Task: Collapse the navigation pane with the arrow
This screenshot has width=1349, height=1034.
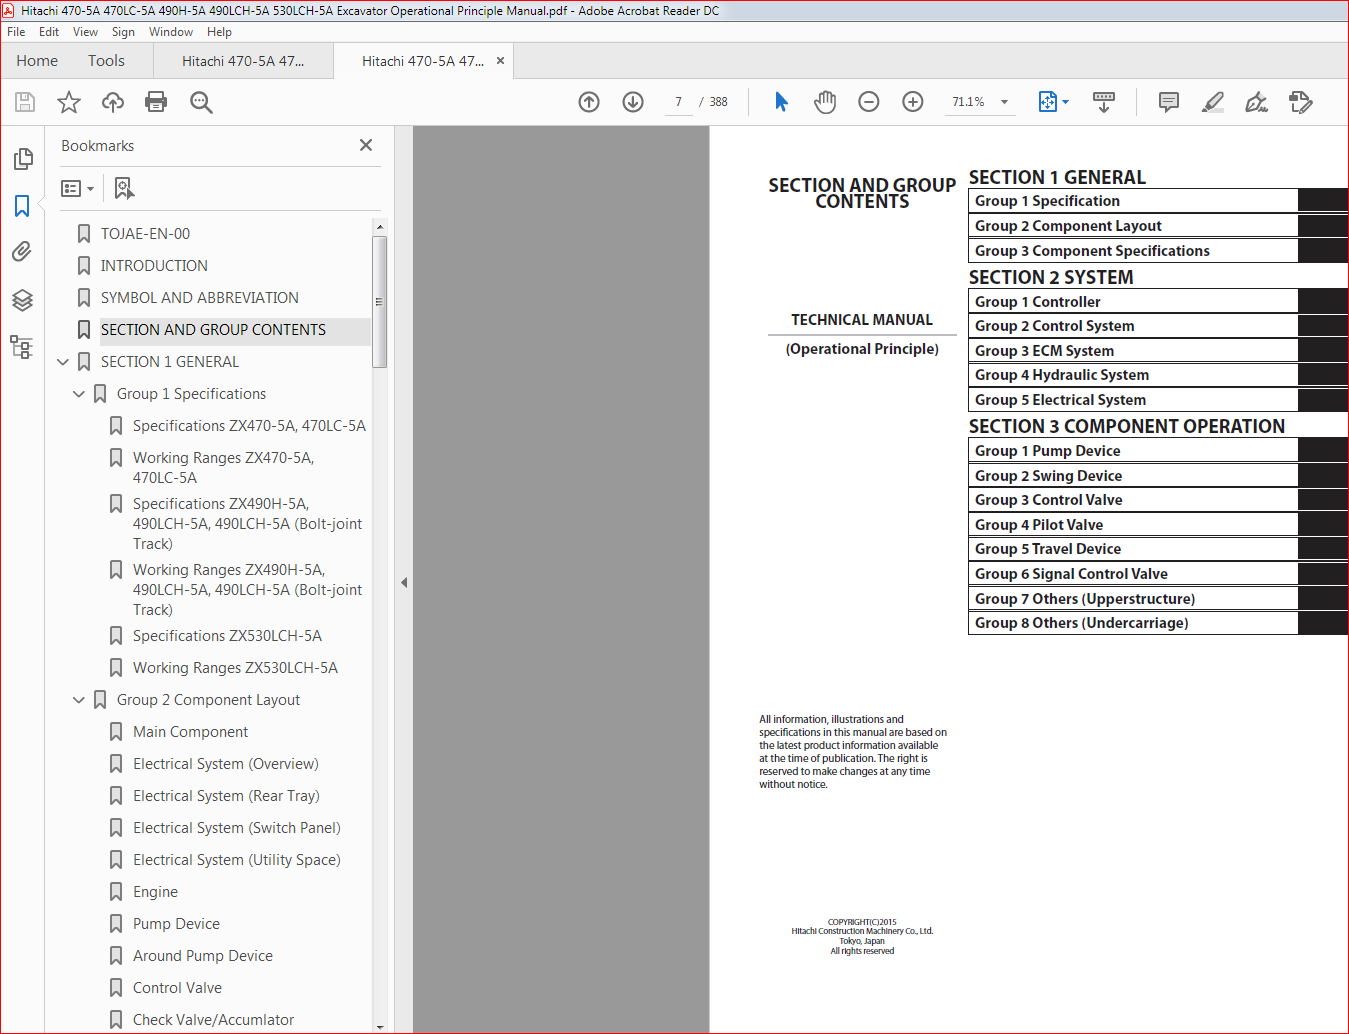Action: point(404,582)
